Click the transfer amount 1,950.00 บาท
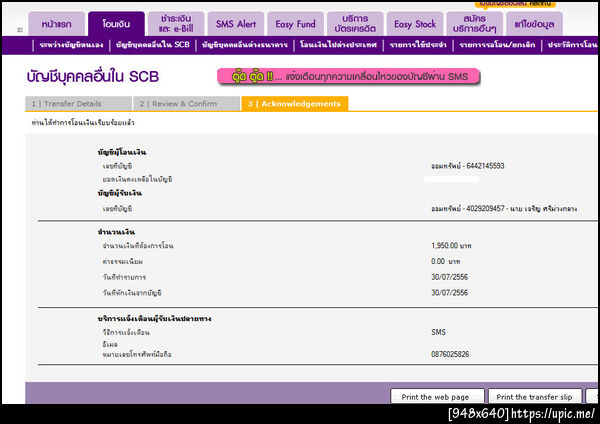Image resolution: width=600 pixels, height=424 pixels. tap(451, 246)
